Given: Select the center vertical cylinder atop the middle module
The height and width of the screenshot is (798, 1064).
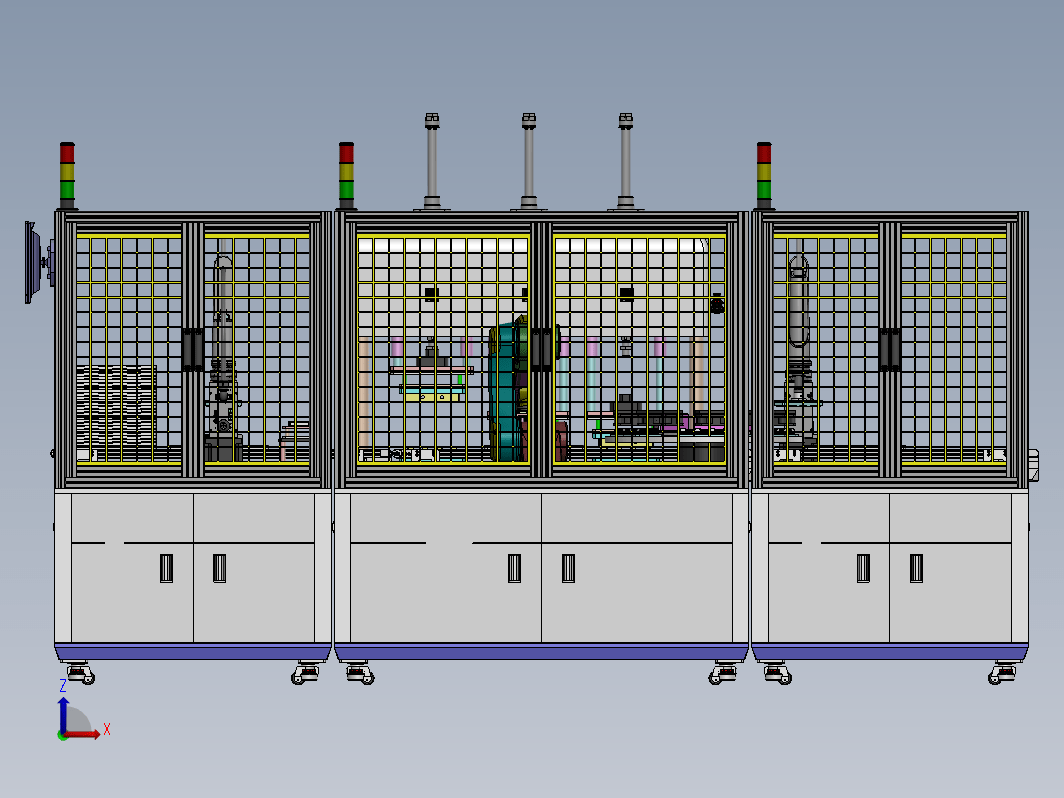Looking at the screenshot, I should [529, 162].
